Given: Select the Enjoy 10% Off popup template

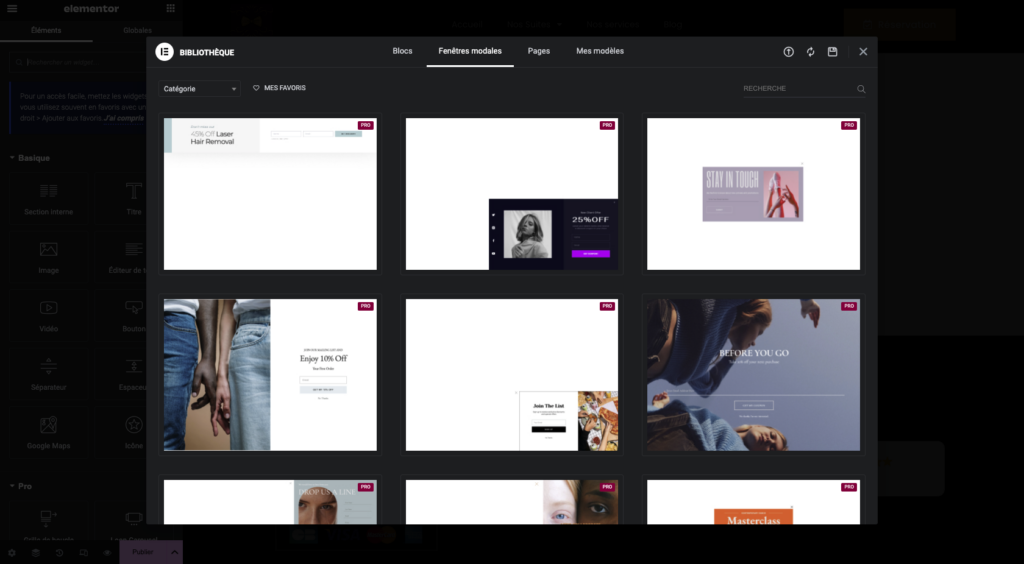Looking at the screenshot, I should tap(270, 375).
